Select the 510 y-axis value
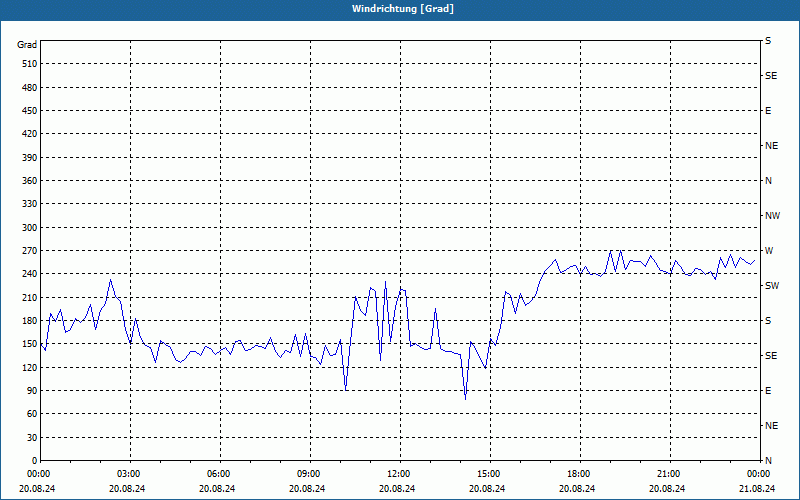This screenshot has height=500, width=800. (30, 64)
